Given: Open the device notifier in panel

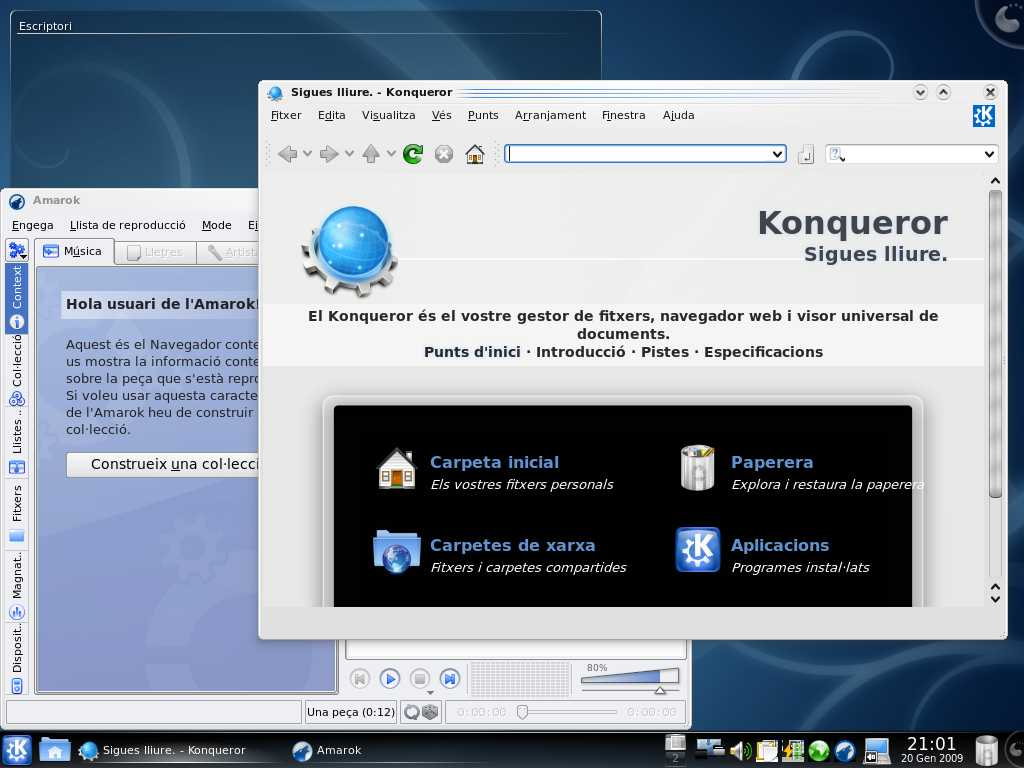Looking at the screenshot, I should pos(876,751).
